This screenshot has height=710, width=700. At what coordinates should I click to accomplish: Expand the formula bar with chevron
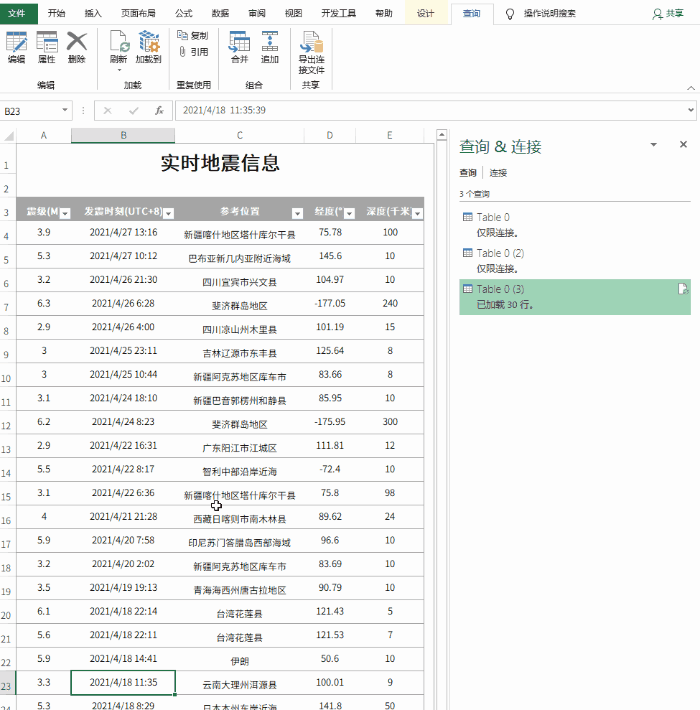[691, 110]
